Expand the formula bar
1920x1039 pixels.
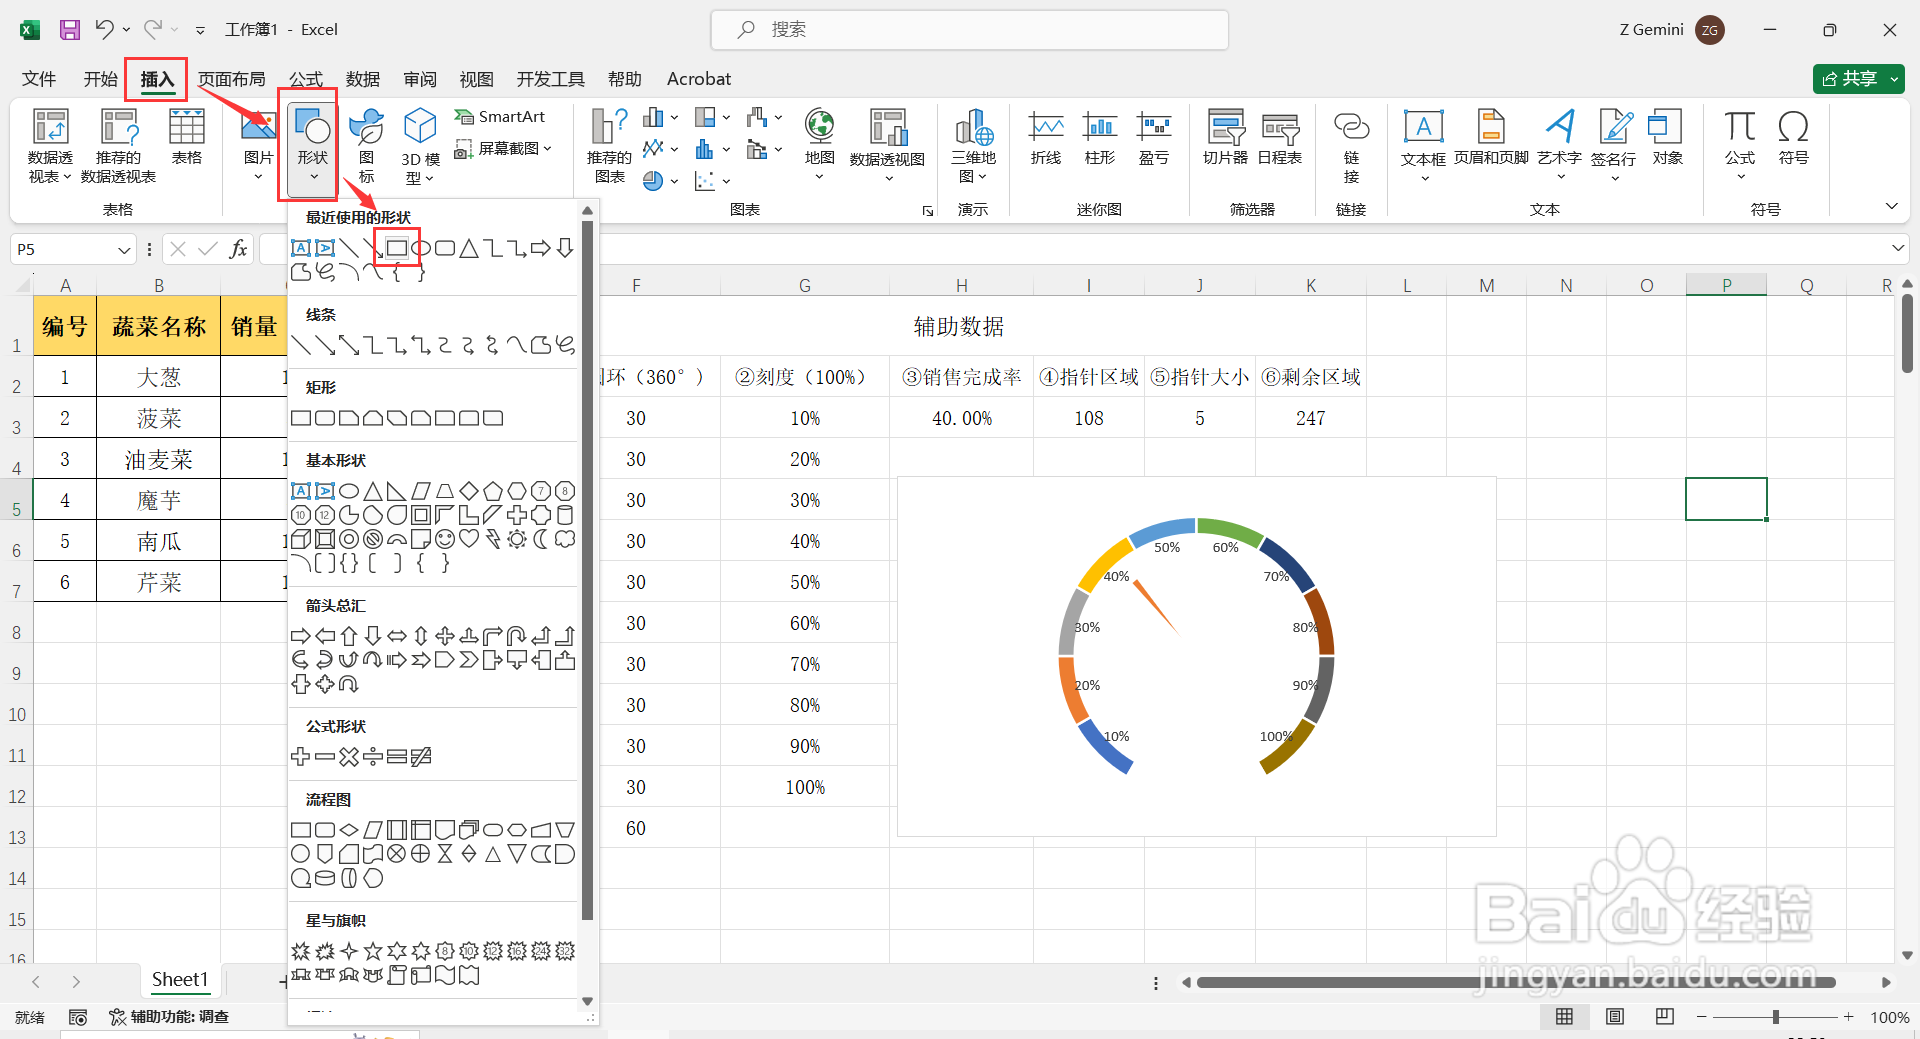tap(1898, 248)
